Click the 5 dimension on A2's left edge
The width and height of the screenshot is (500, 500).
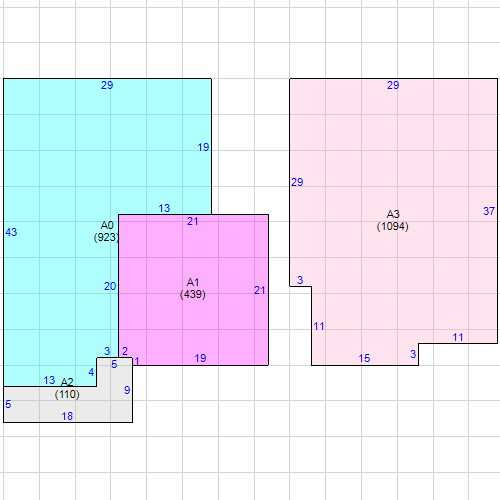8,404
